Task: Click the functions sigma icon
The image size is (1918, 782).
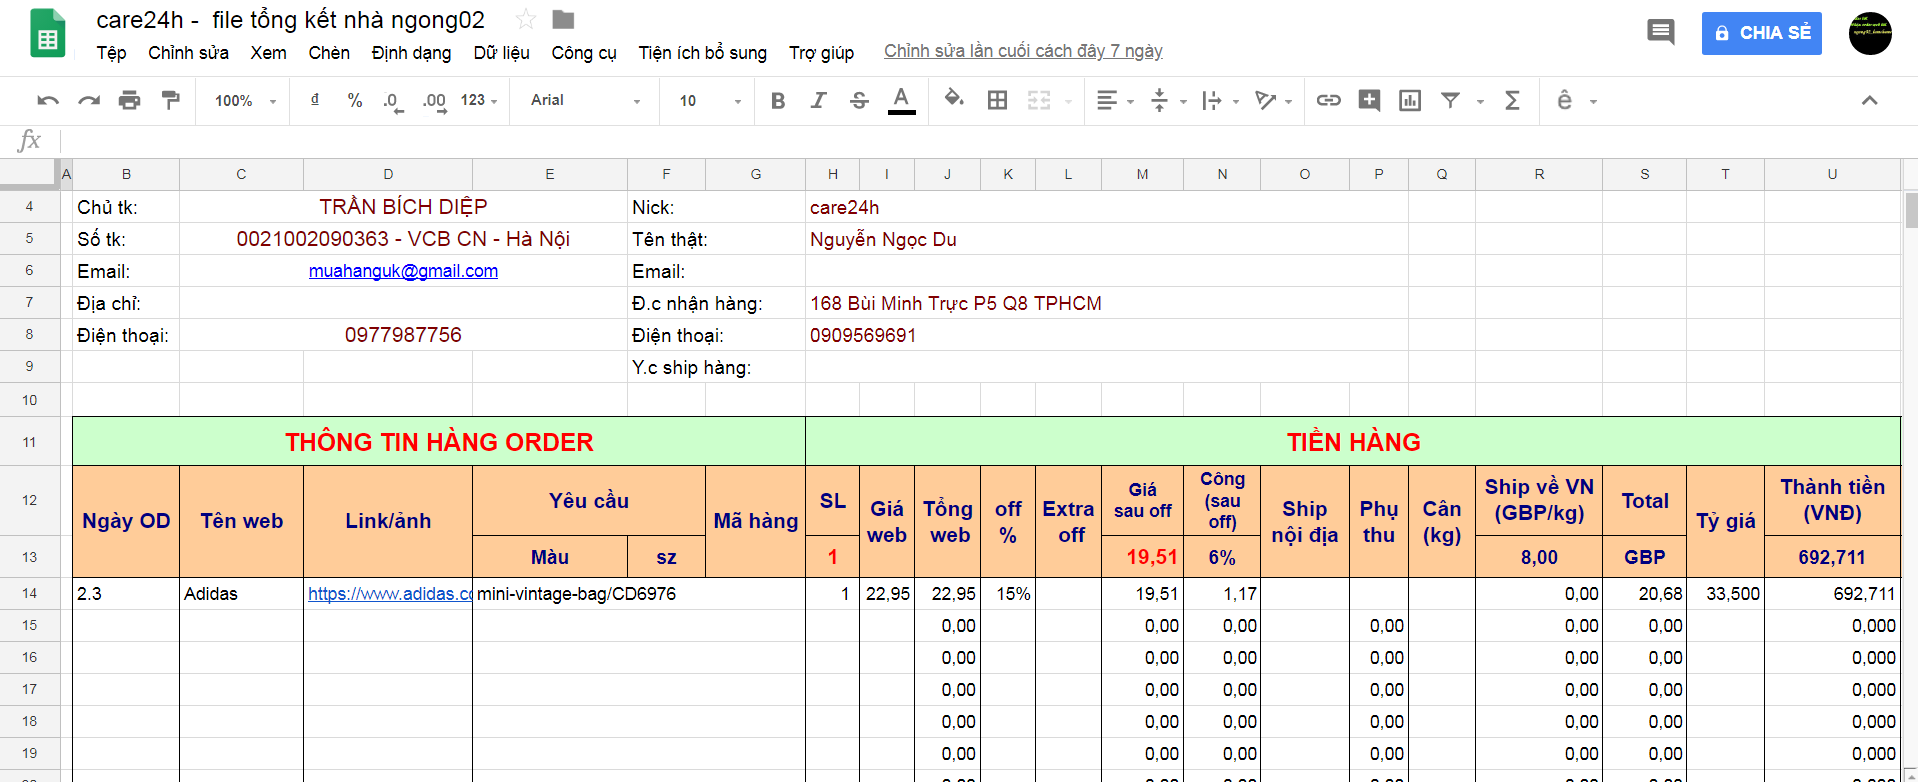Action: [1512, 100]
